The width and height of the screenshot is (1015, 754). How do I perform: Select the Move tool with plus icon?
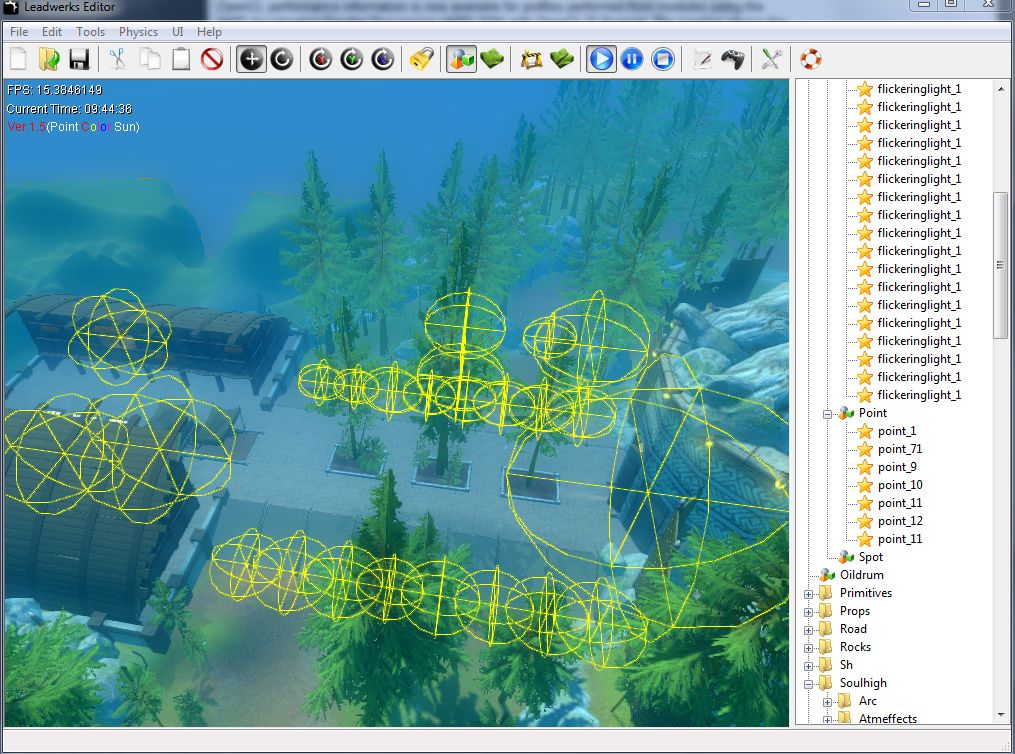coord(251,59)
